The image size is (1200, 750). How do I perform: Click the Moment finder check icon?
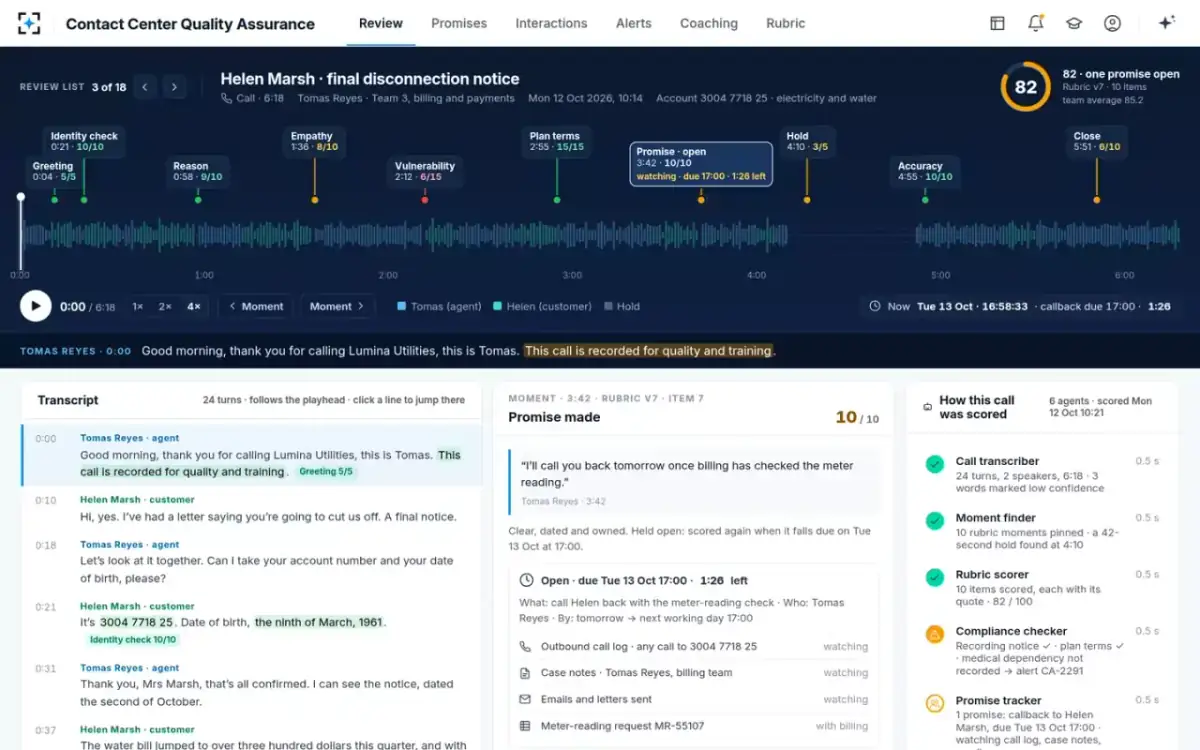pos(934,521)
